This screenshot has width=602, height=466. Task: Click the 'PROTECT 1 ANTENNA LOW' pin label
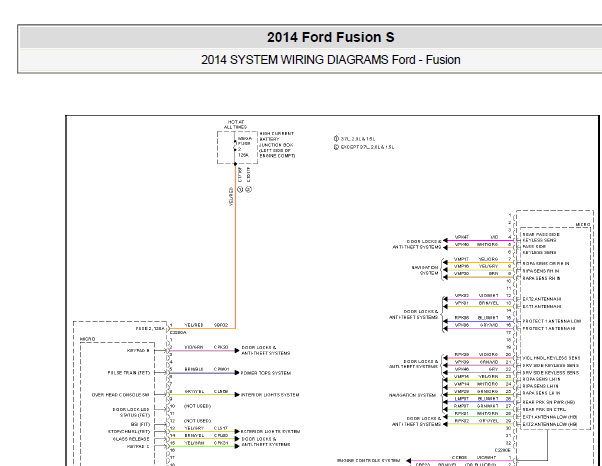[x=552, y=321]
